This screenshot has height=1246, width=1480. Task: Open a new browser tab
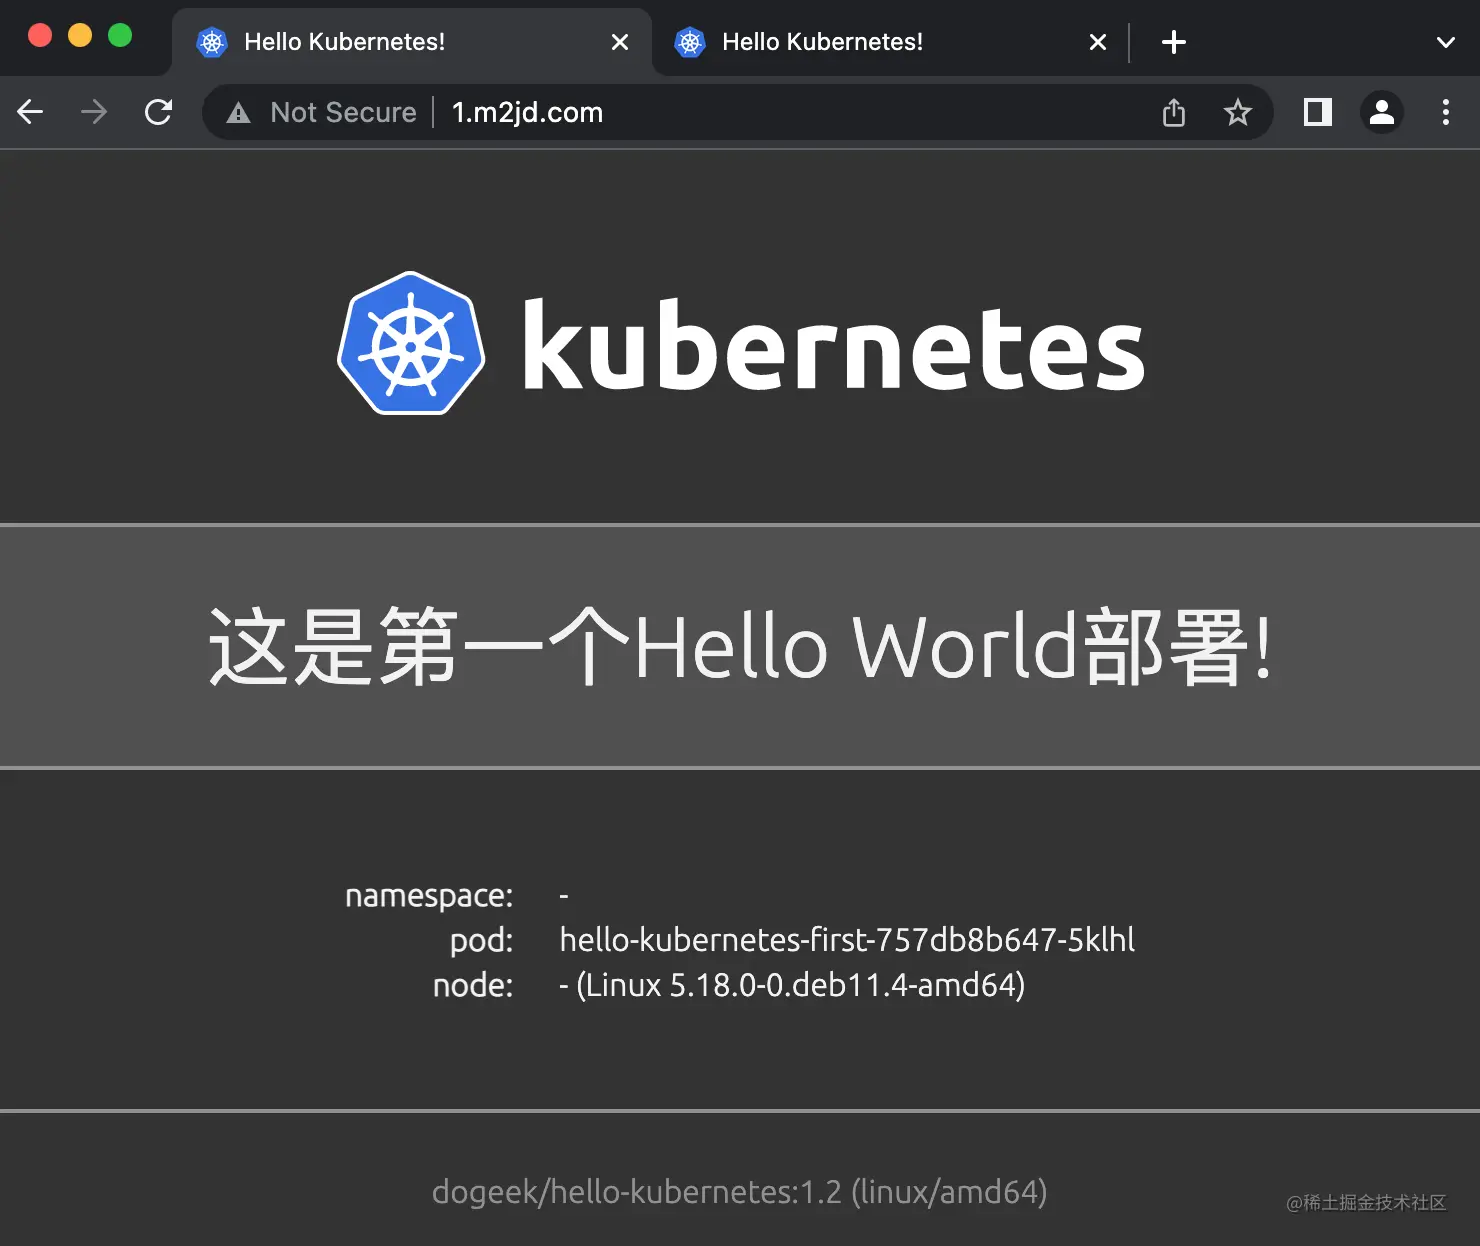click(1174, 42)
